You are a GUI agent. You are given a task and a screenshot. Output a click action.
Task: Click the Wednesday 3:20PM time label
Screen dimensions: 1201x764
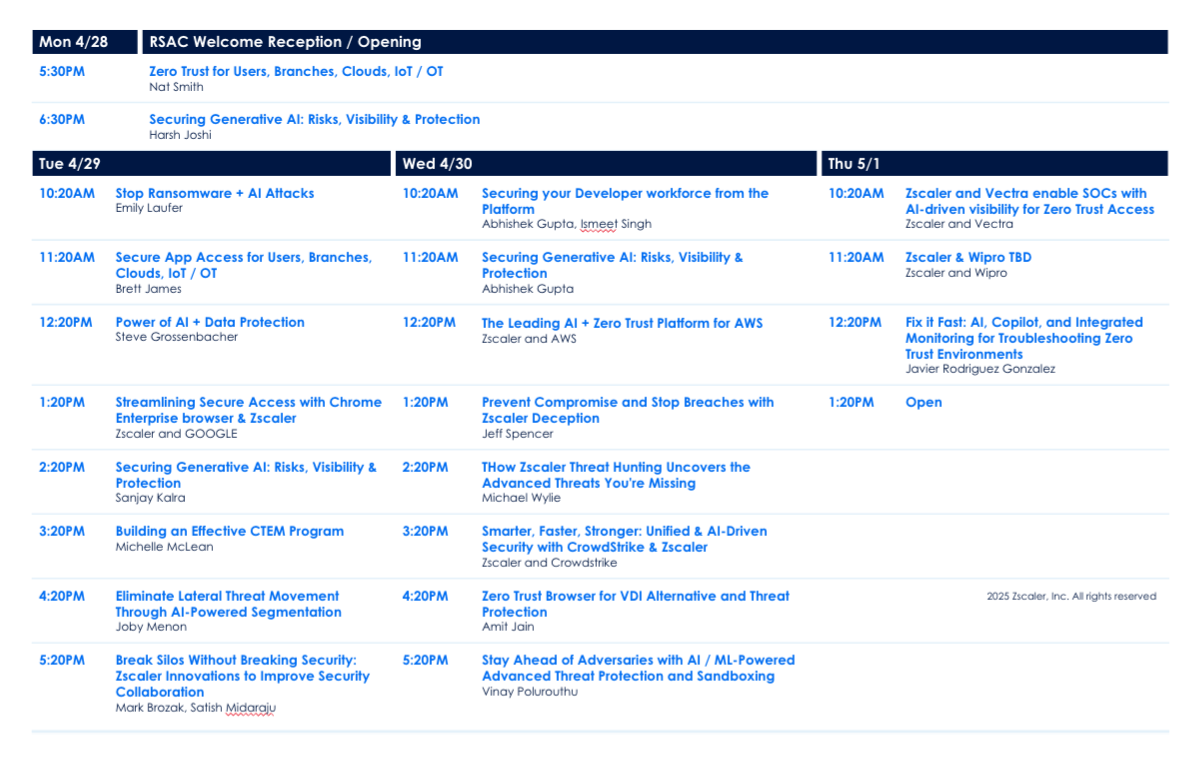pos(426,531)
